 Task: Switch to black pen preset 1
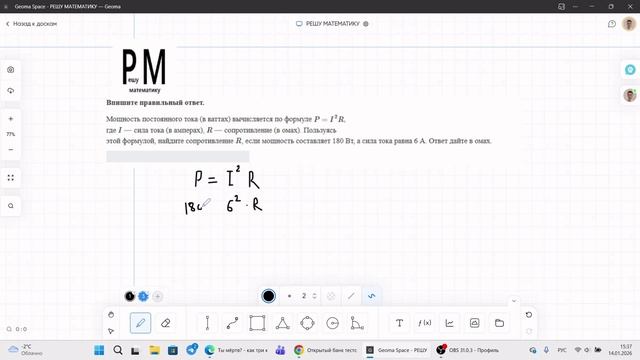point(130,296)
